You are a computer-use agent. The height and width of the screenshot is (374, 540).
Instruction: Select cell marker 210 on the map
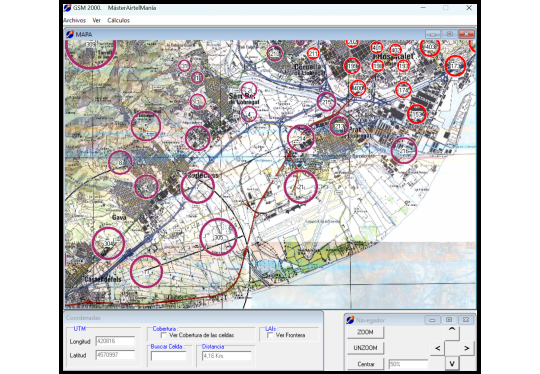pyautogui.click(x=274, y=53)
